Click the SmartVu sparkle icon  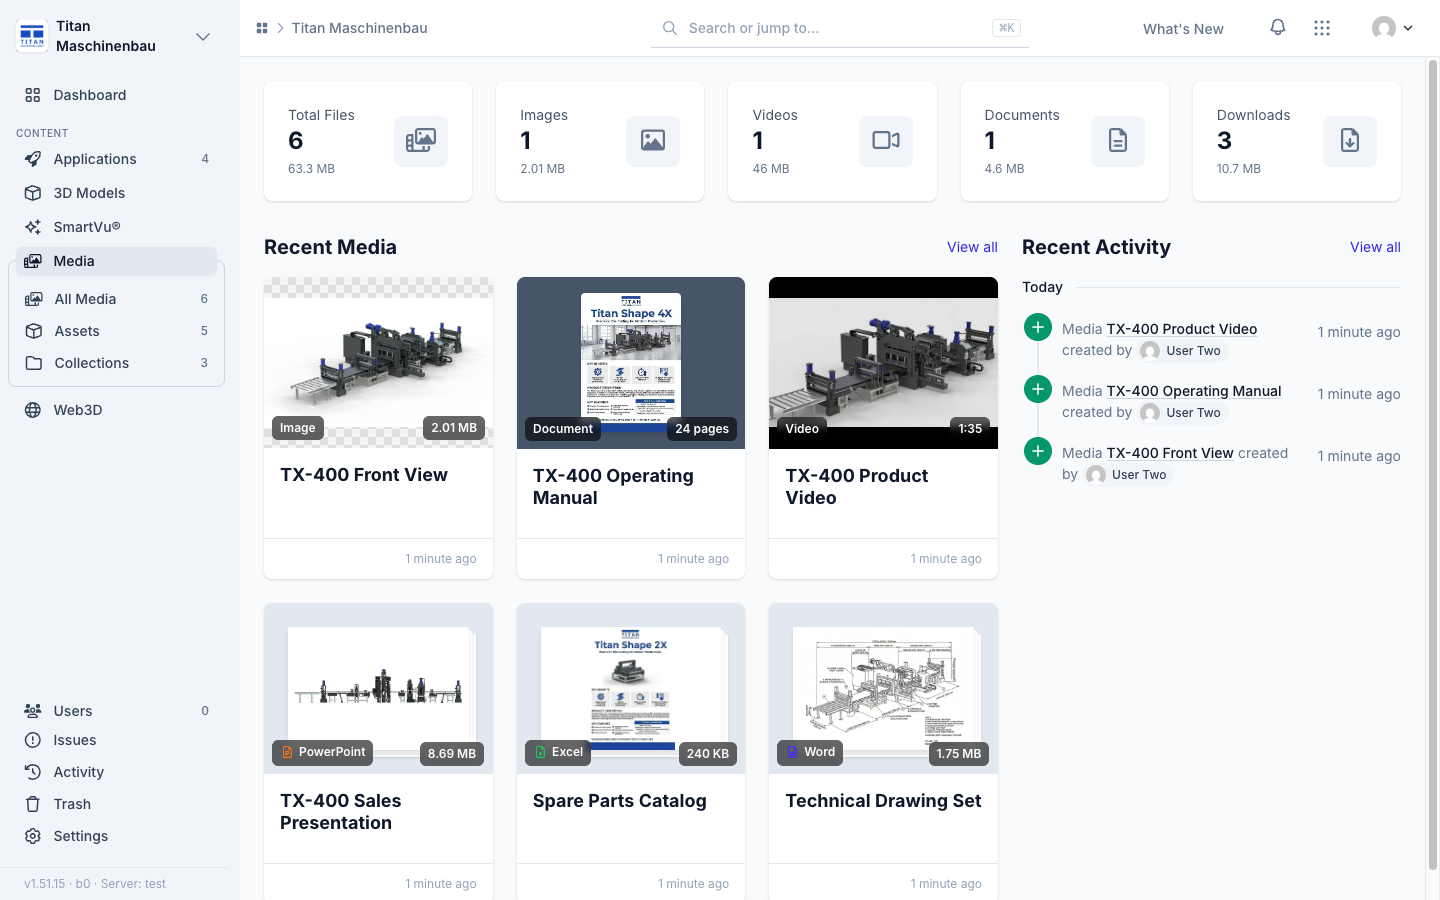point(33,227)
